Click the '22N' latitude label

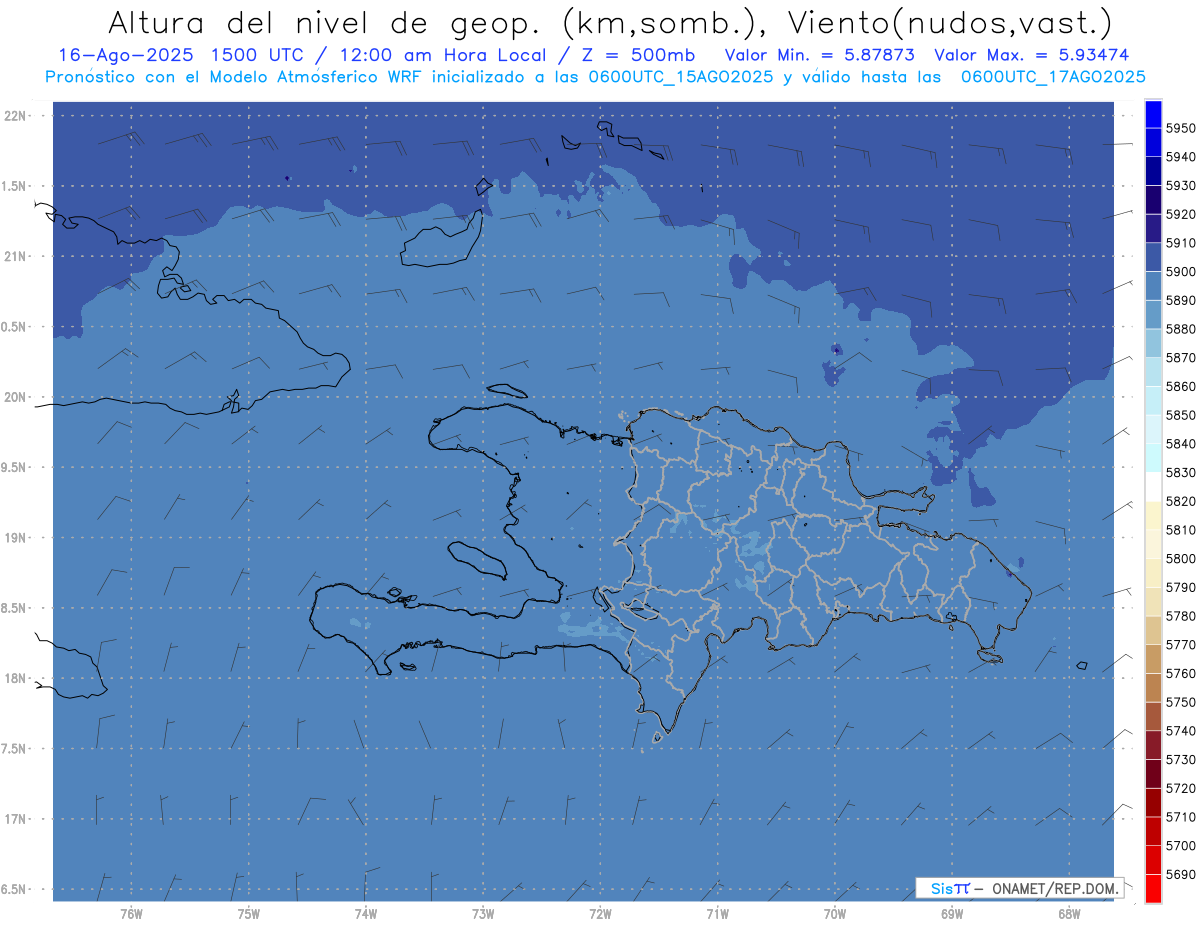pyautogui.click(x=17, y=116)
